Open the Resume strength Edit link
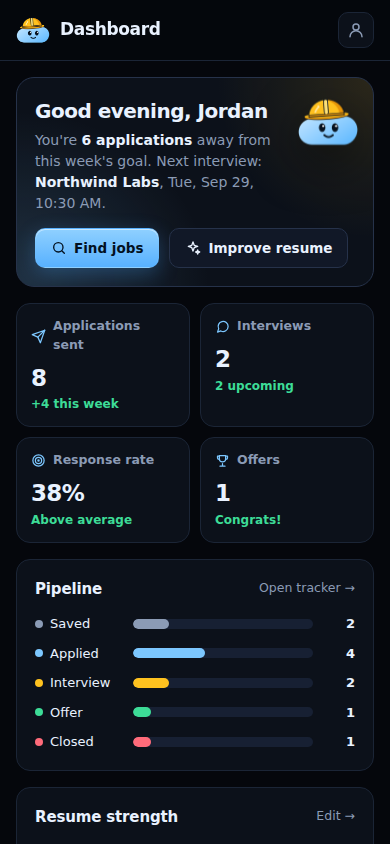 336,816
